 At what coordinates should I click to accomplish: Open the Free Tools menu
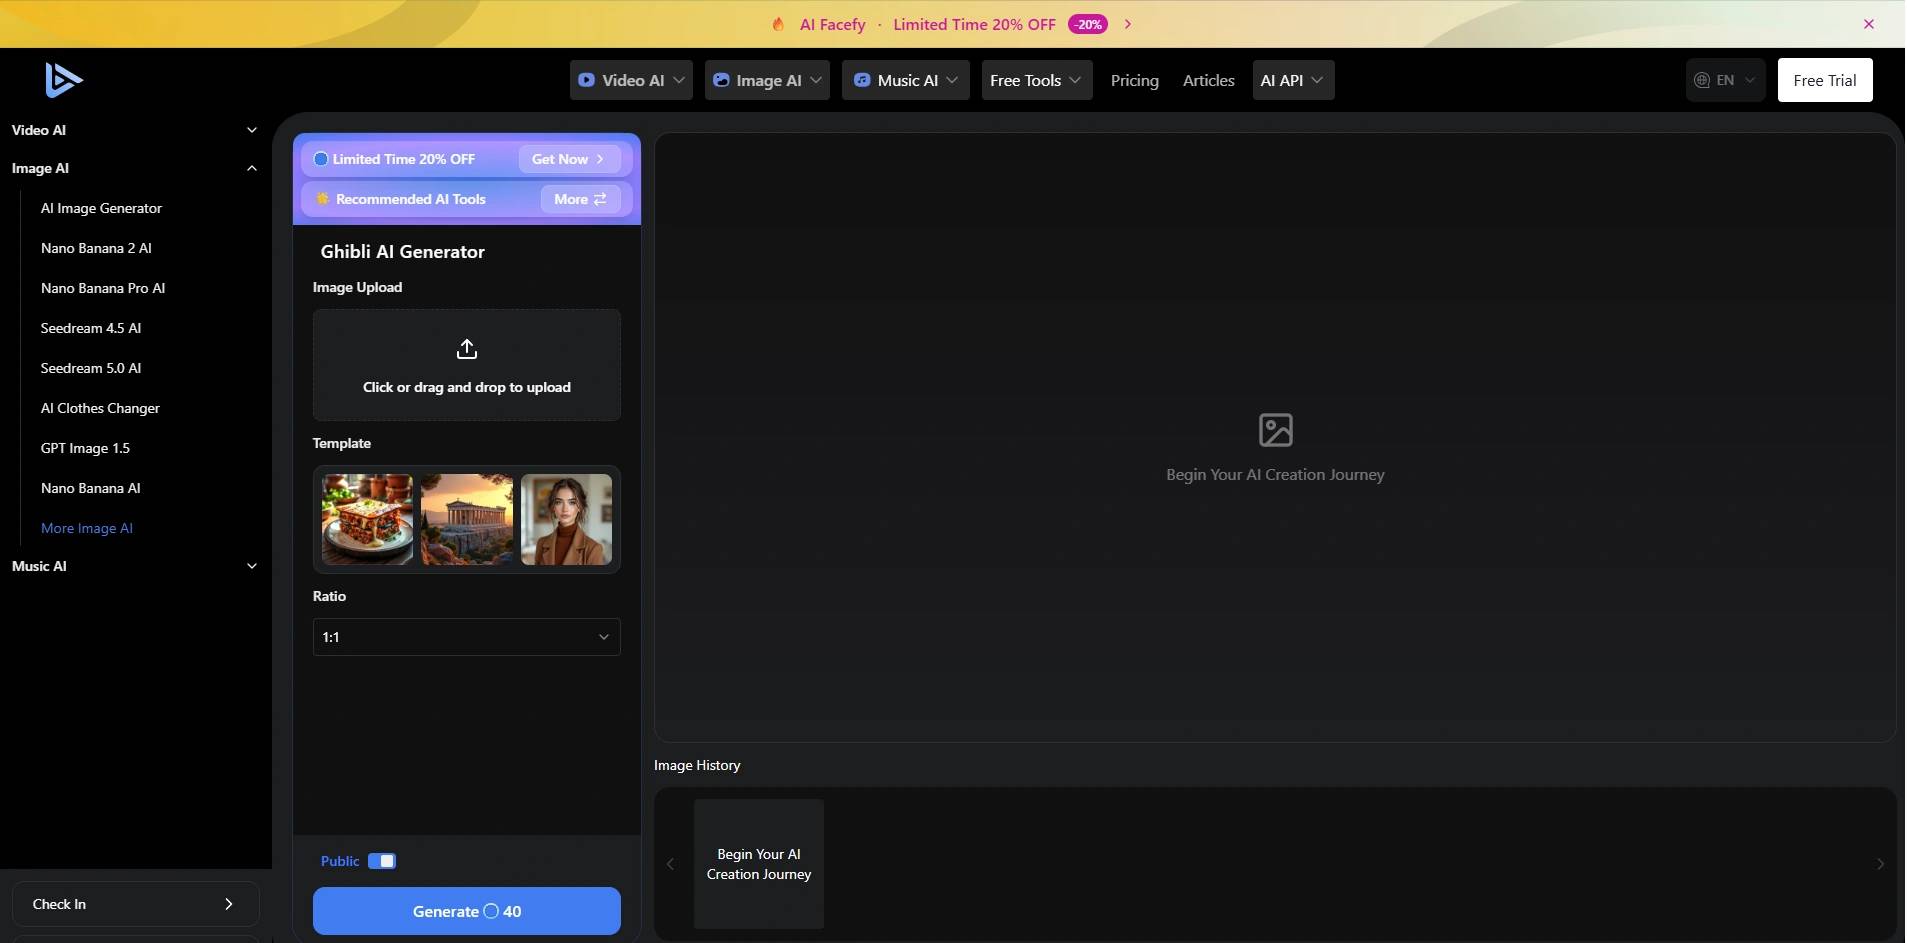[x=1035, y=80]
